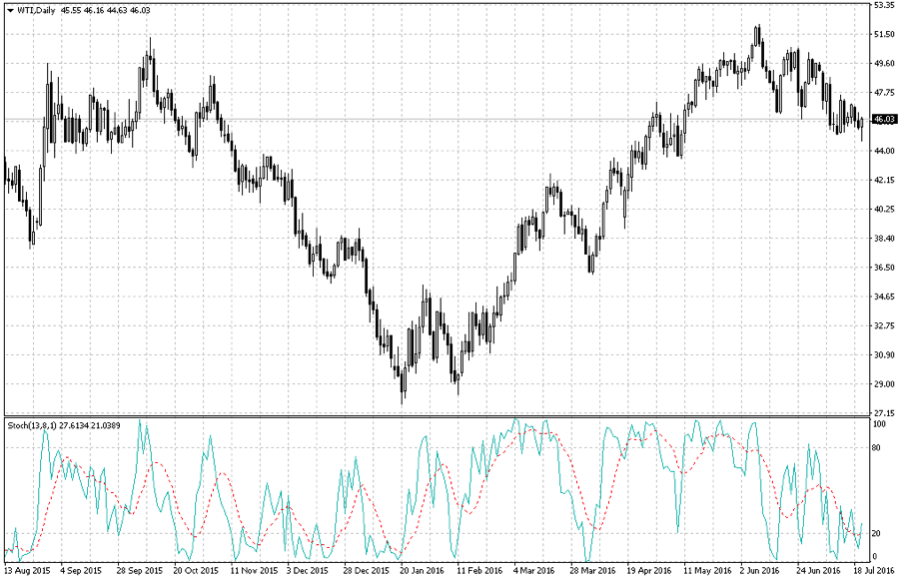The height and width of the screenshot is (580, 903).
Task: Click the arrow beside WTI,Daily title
Action: point(10,10)
